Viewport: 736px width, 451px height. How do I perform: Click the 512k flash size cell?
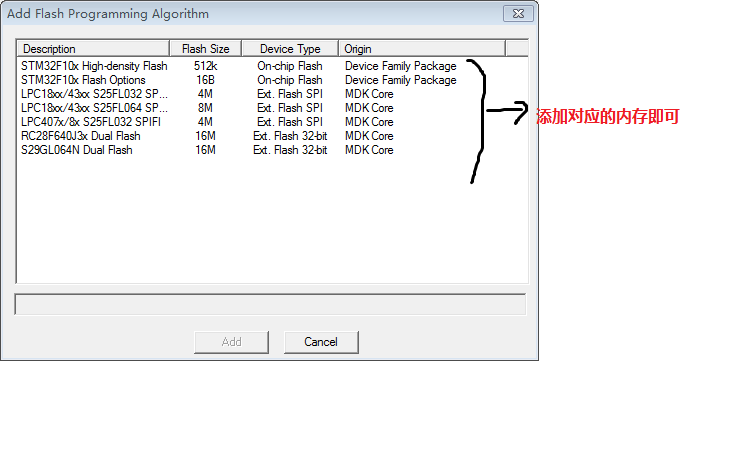click(x=206, y=66)
